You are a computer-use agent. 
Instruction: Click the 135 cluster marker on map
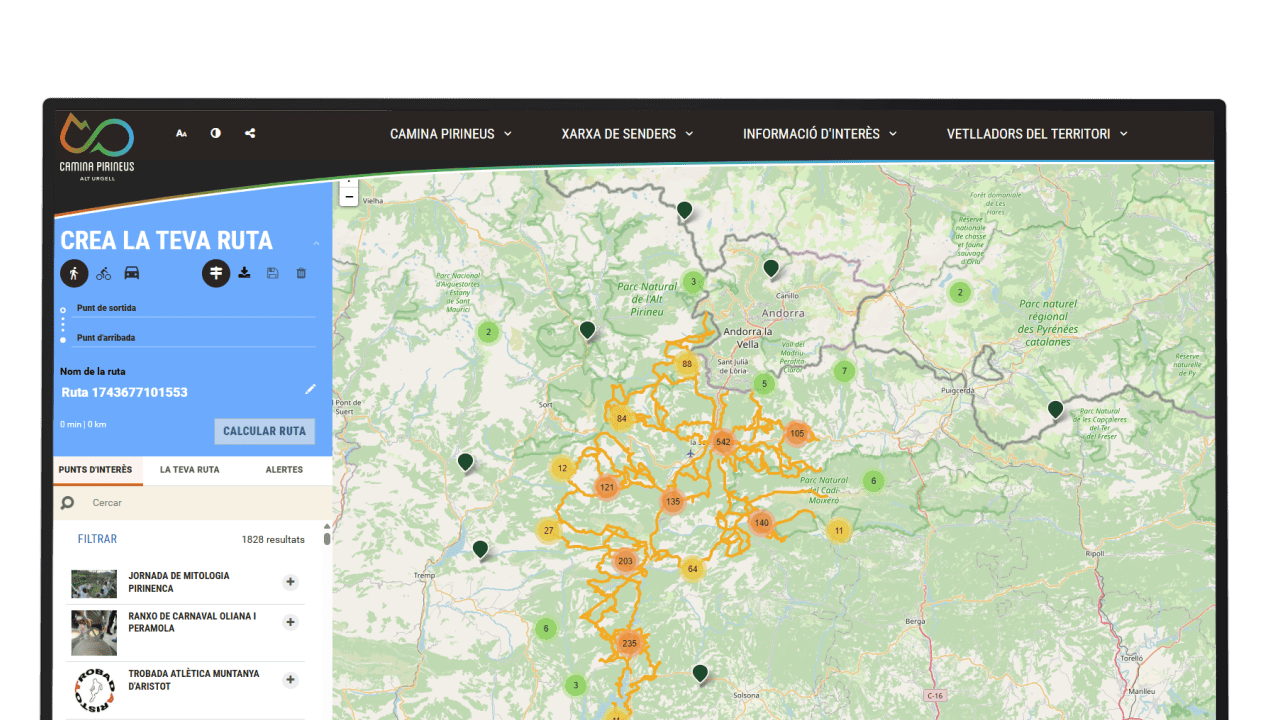pos(673,502)
